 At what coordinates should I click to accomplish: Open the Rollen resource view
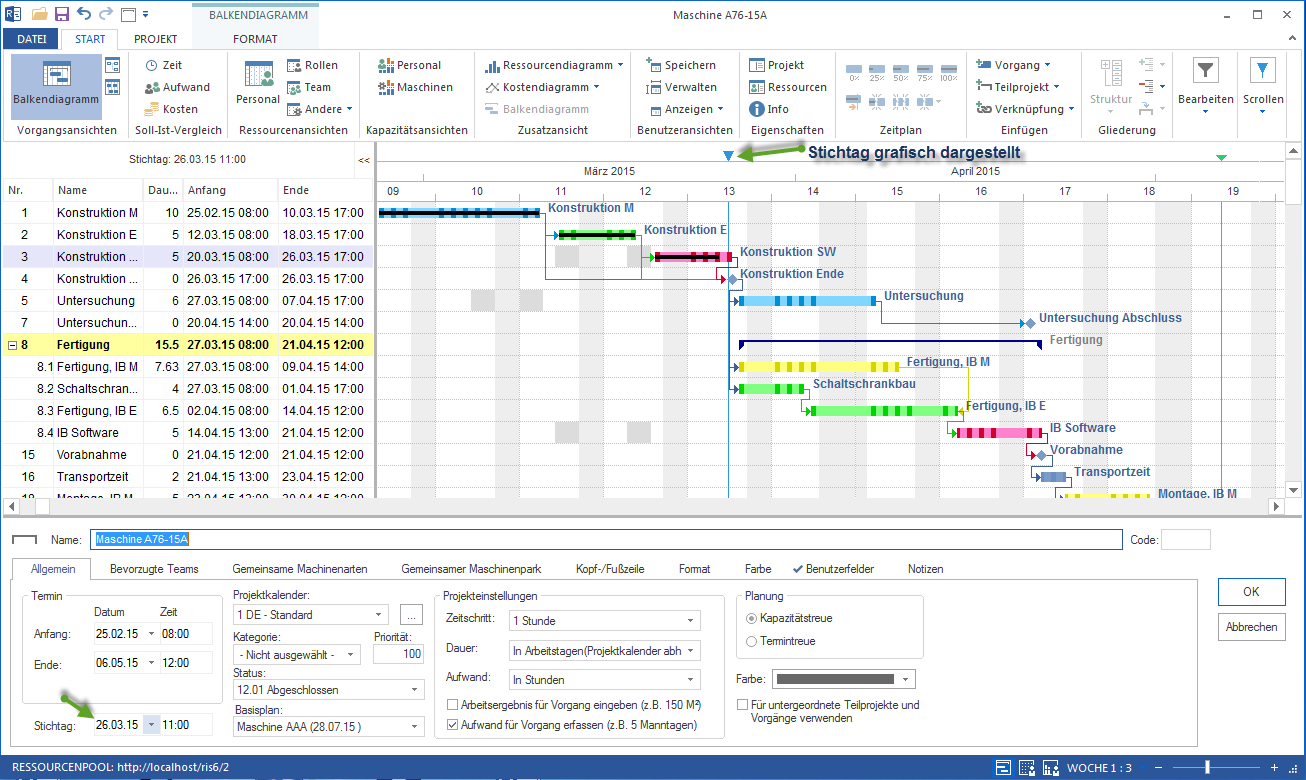(x=313, y=65)
